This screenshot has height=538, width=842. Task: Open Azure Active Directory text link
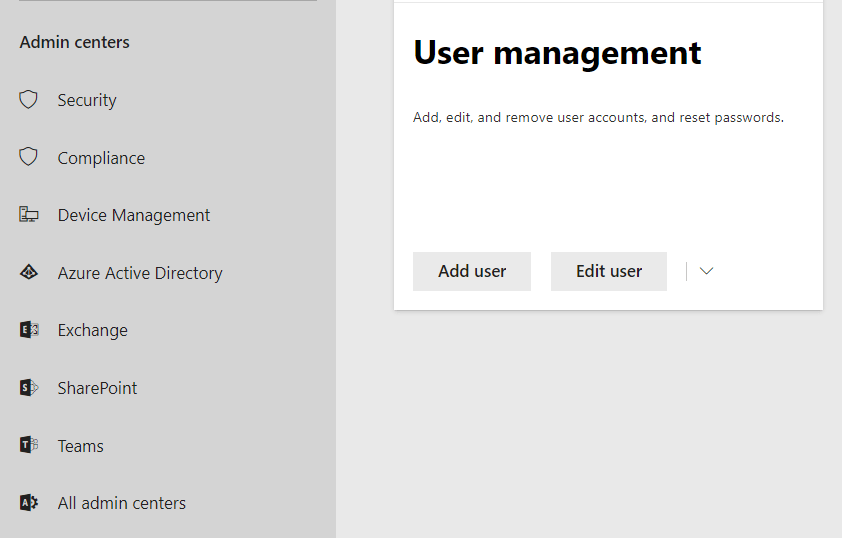[x=140, y=273]
